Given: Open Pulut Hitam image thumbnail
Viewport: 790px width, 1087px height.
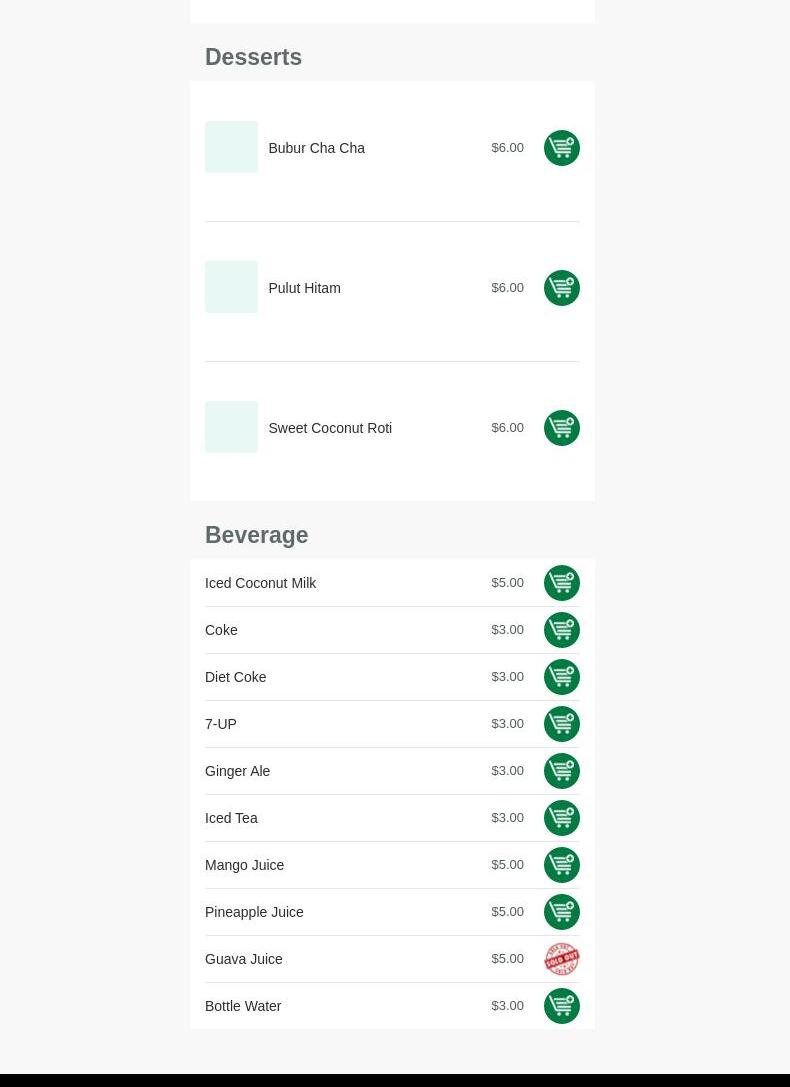Looking at the screenshot, I should click(x=231, y=287).
